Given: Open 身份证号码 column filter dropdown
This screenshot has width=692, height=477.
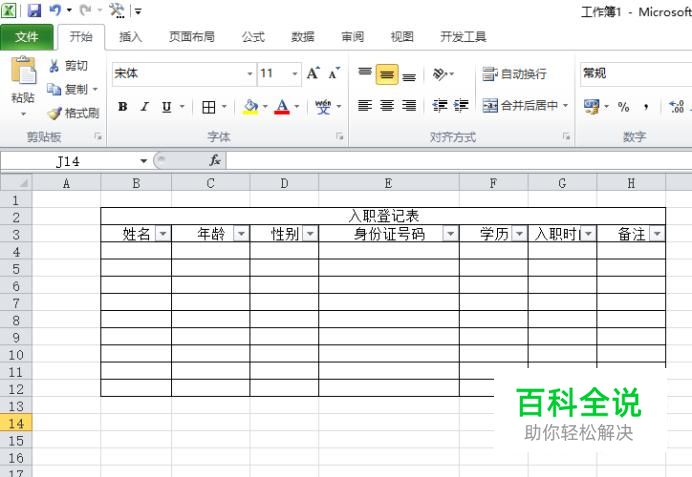Looking at the screenshot, I should pyautogui.click(x=451, y=233).
